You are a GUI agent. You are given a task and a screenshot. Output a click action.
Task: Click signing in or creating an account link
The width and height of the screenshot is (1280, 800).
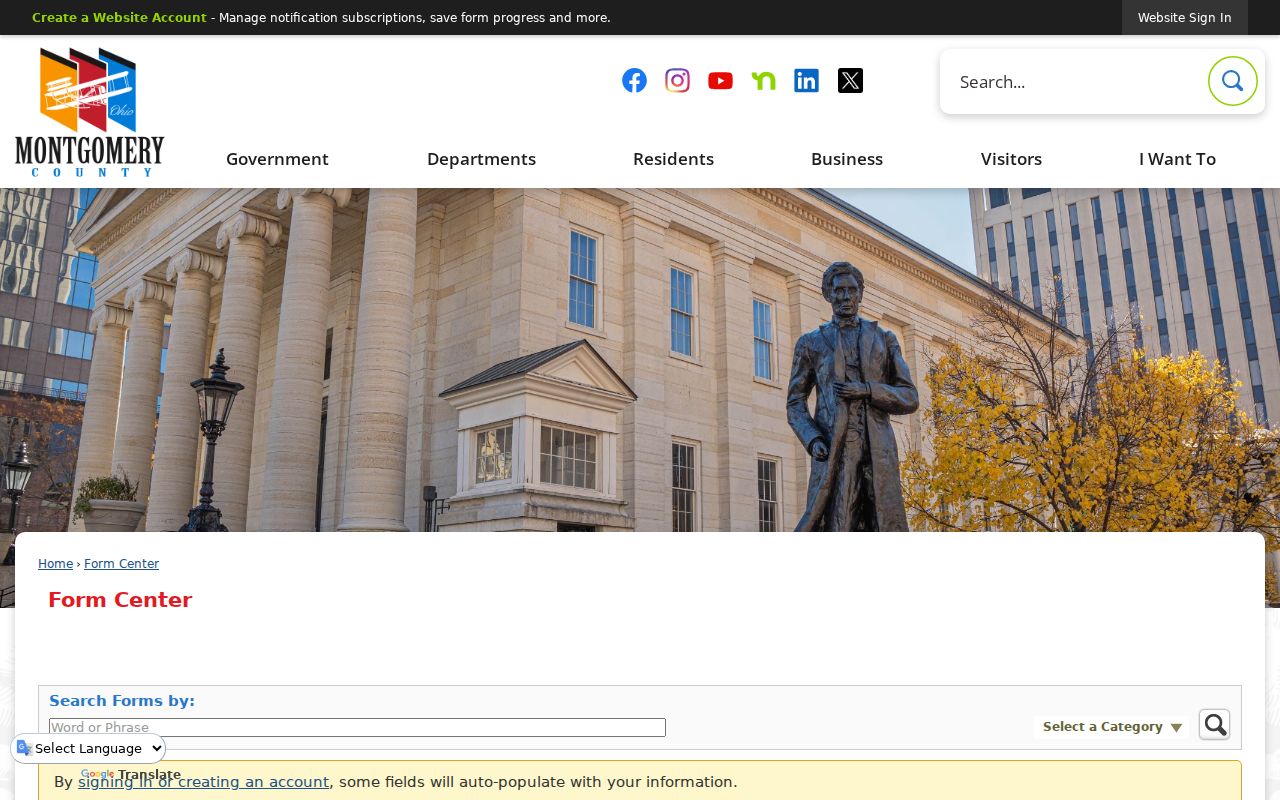click(203, 782)
